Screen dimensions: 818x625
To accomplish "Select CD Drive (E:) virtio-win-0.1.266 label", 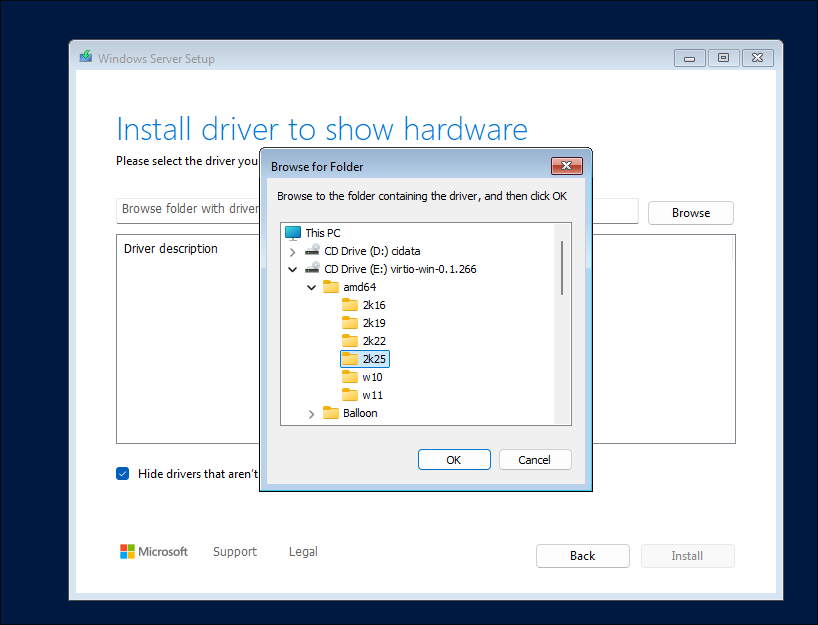I will coord(400,269).
